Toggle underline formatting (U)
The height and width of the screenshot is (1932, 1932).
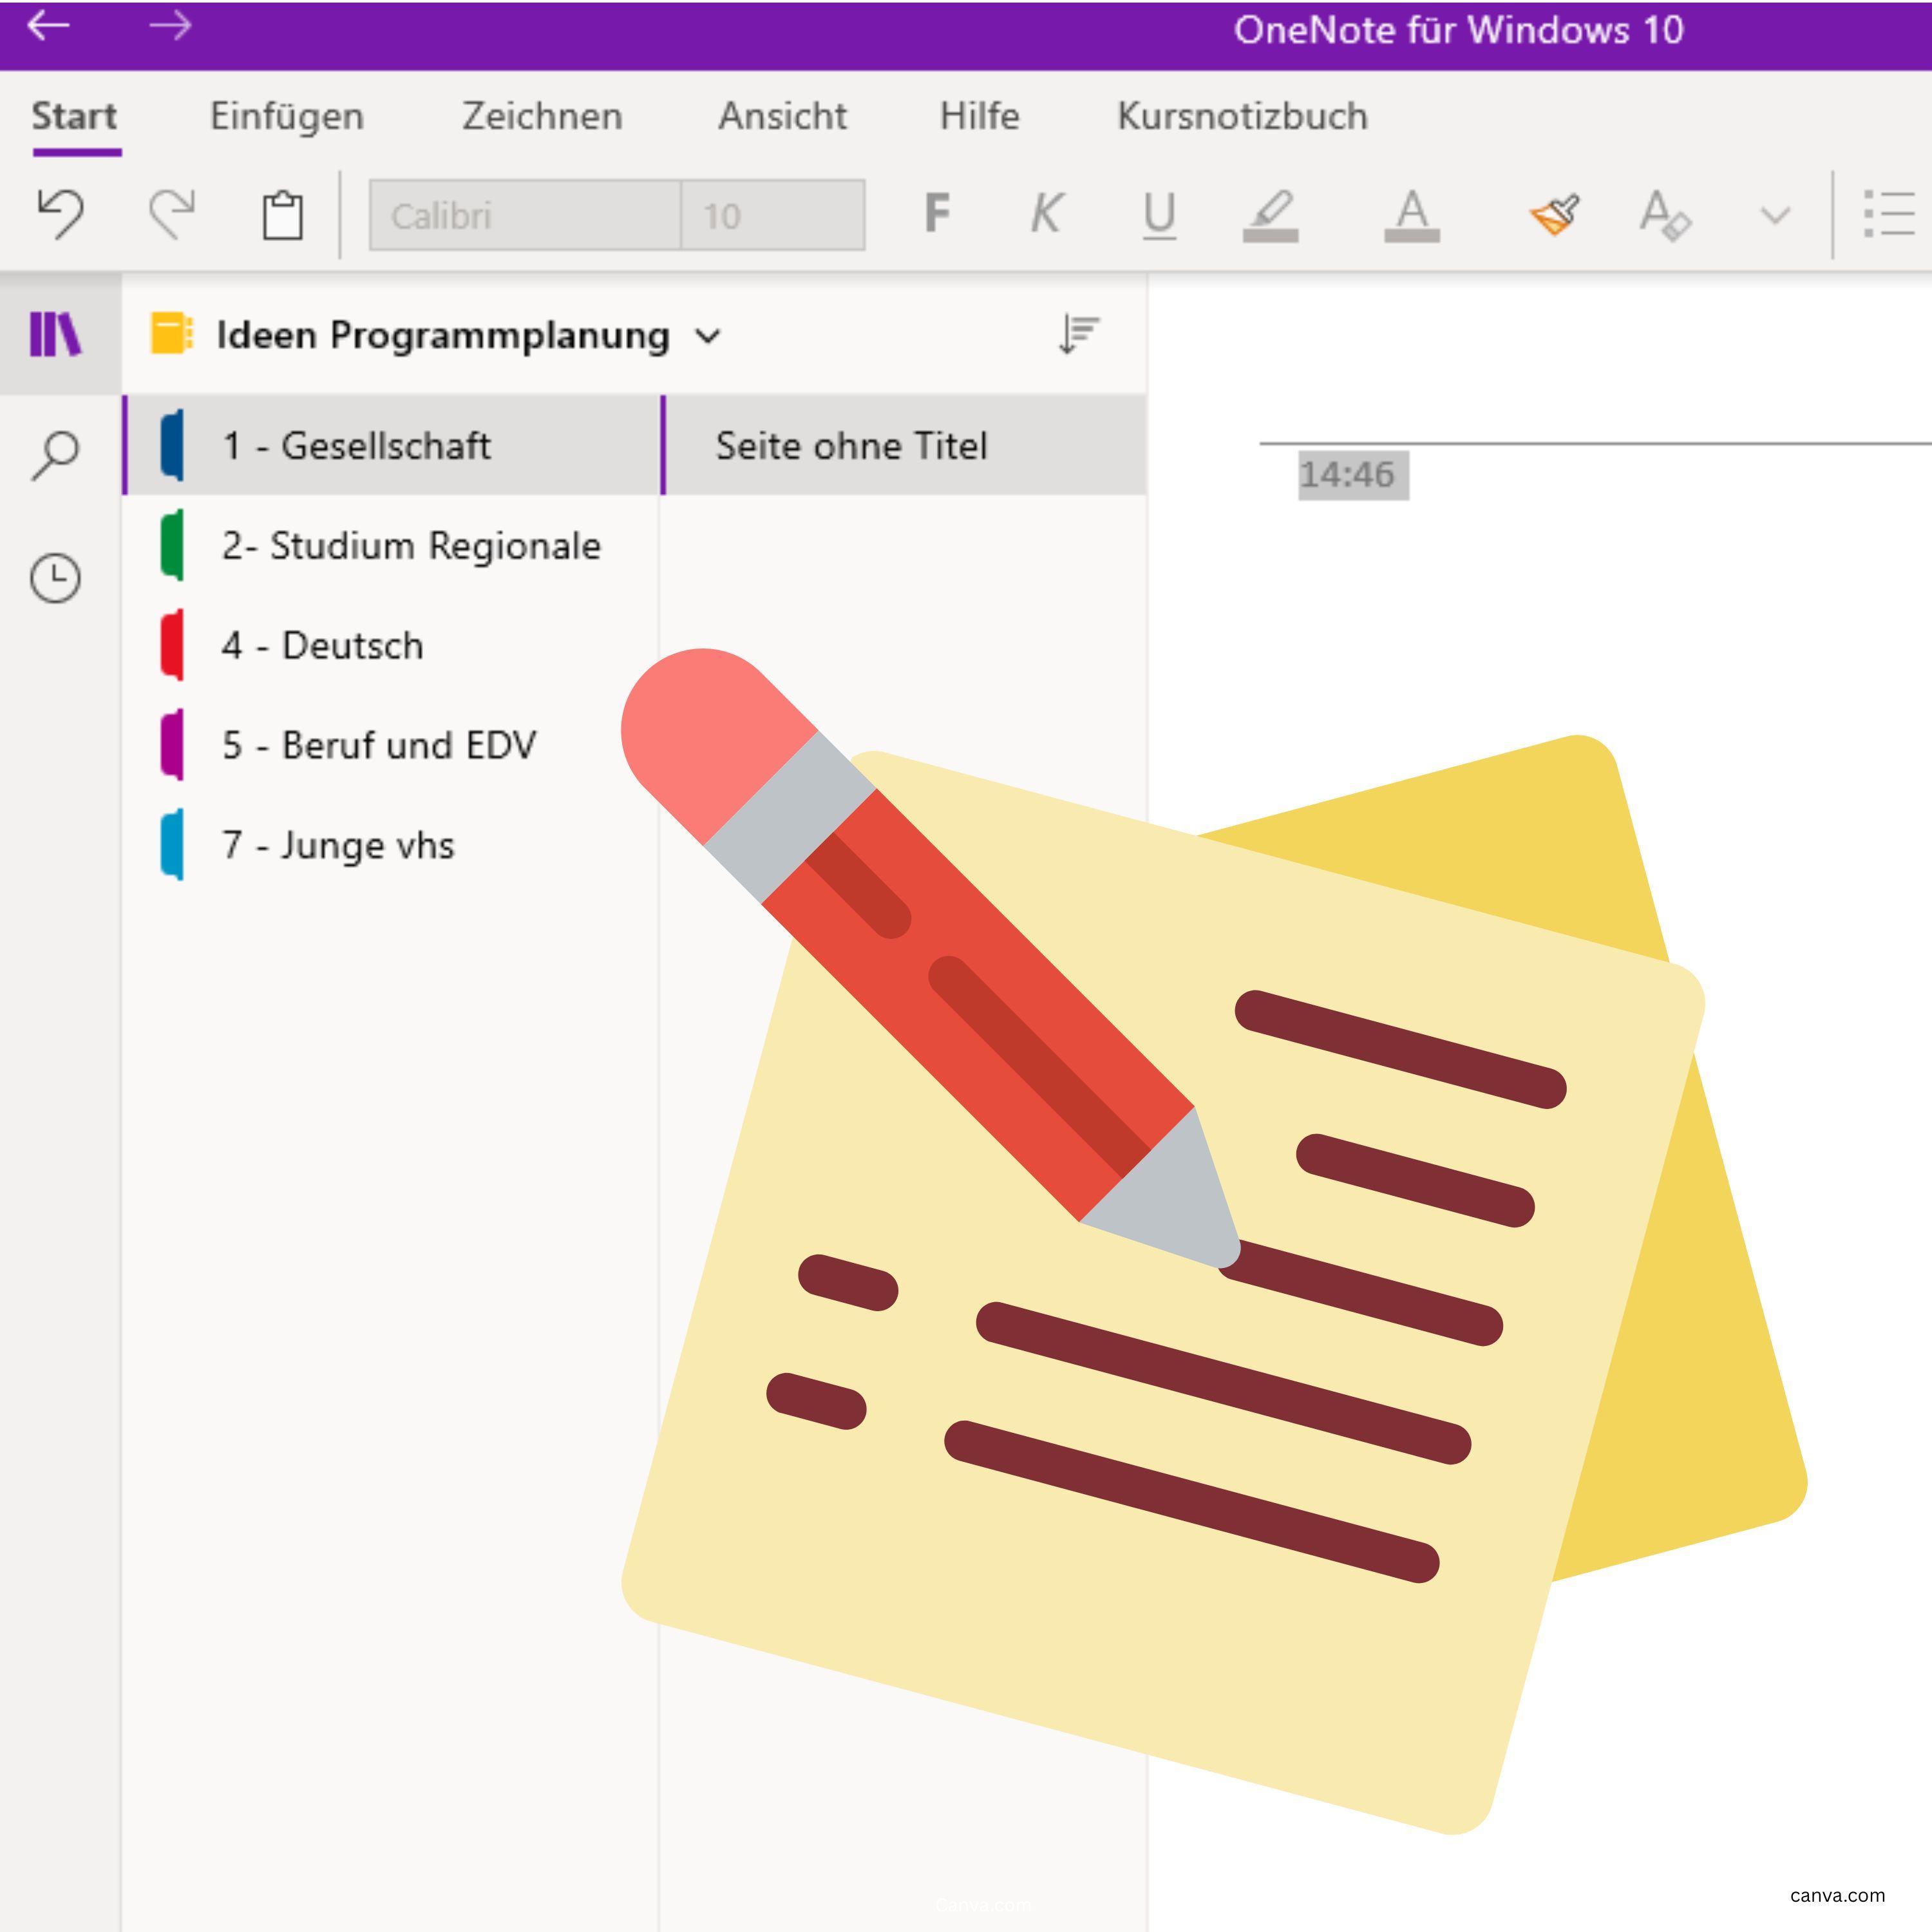(x=1158, y=214)
